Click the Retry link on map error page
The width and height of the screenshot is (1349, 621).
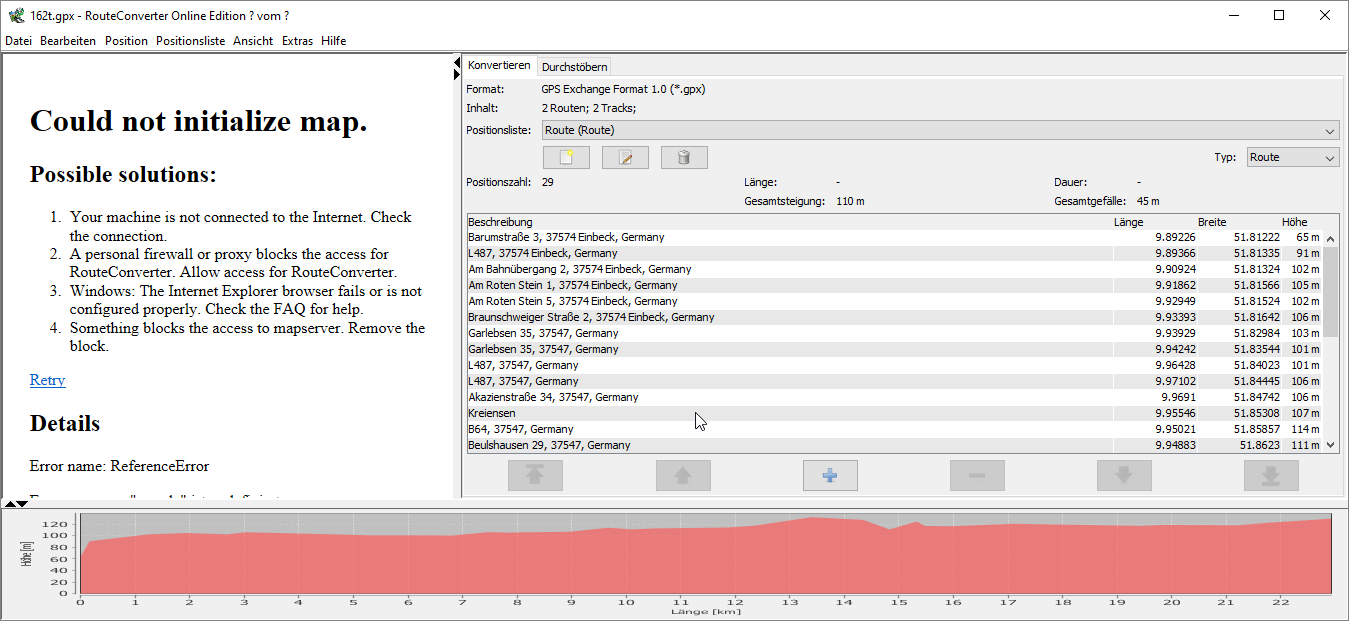tap(48, 380)
